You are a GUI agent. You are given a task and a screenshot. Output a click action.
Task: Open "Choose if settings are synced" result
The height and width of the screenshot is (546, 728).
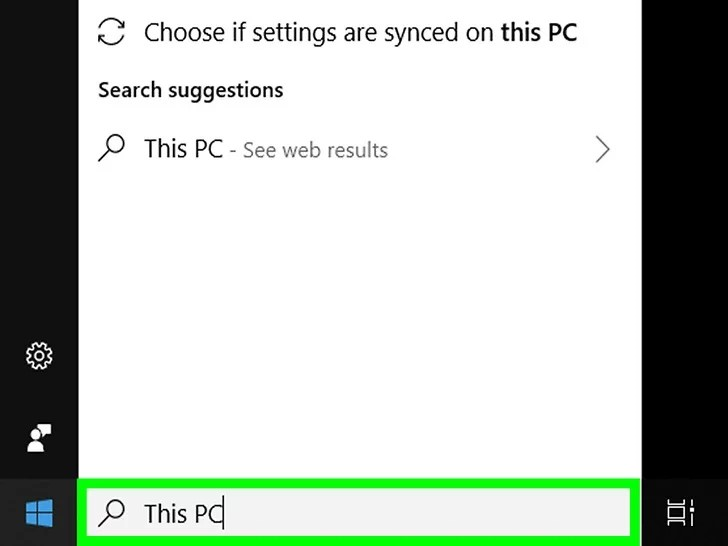tap(320, 32)
